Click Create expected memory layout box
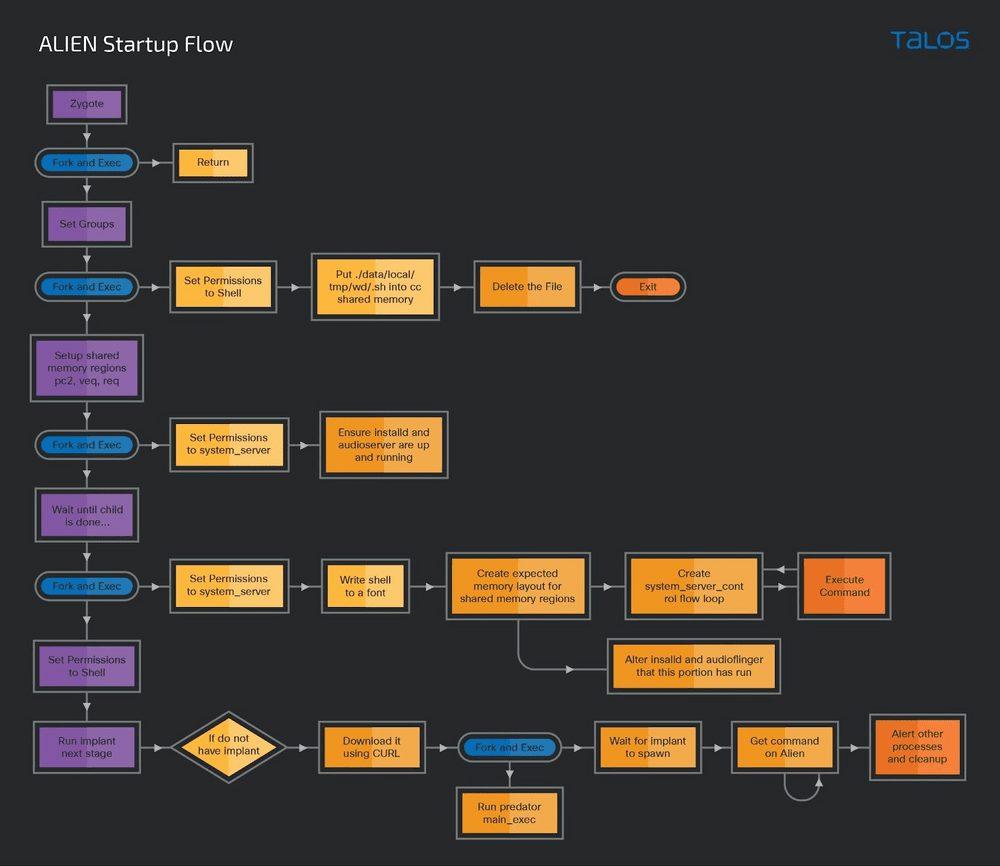 (x=517, y=587)
